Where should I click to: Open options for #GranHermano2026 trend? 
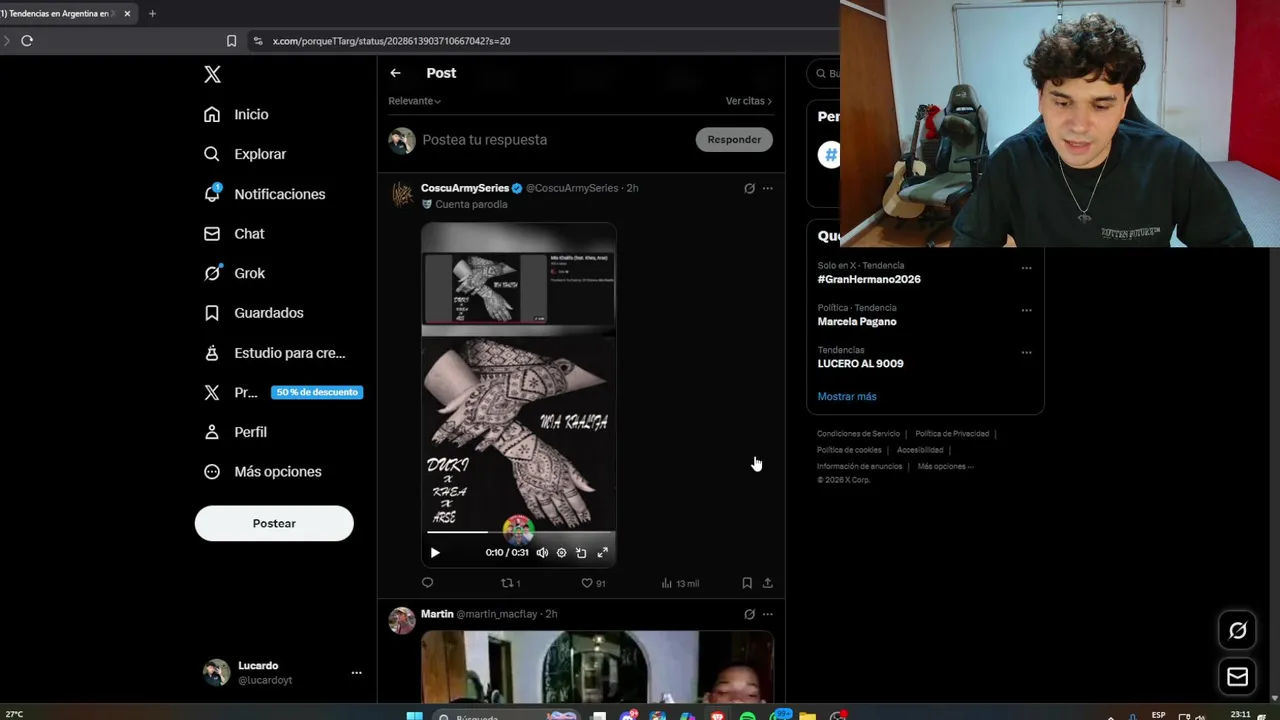click(x=1026, y=268)
